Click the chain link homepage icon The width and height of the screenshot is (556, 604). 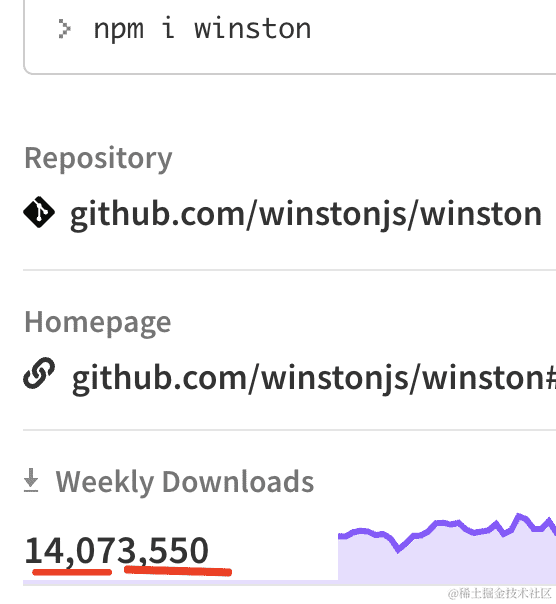(39, 373)
